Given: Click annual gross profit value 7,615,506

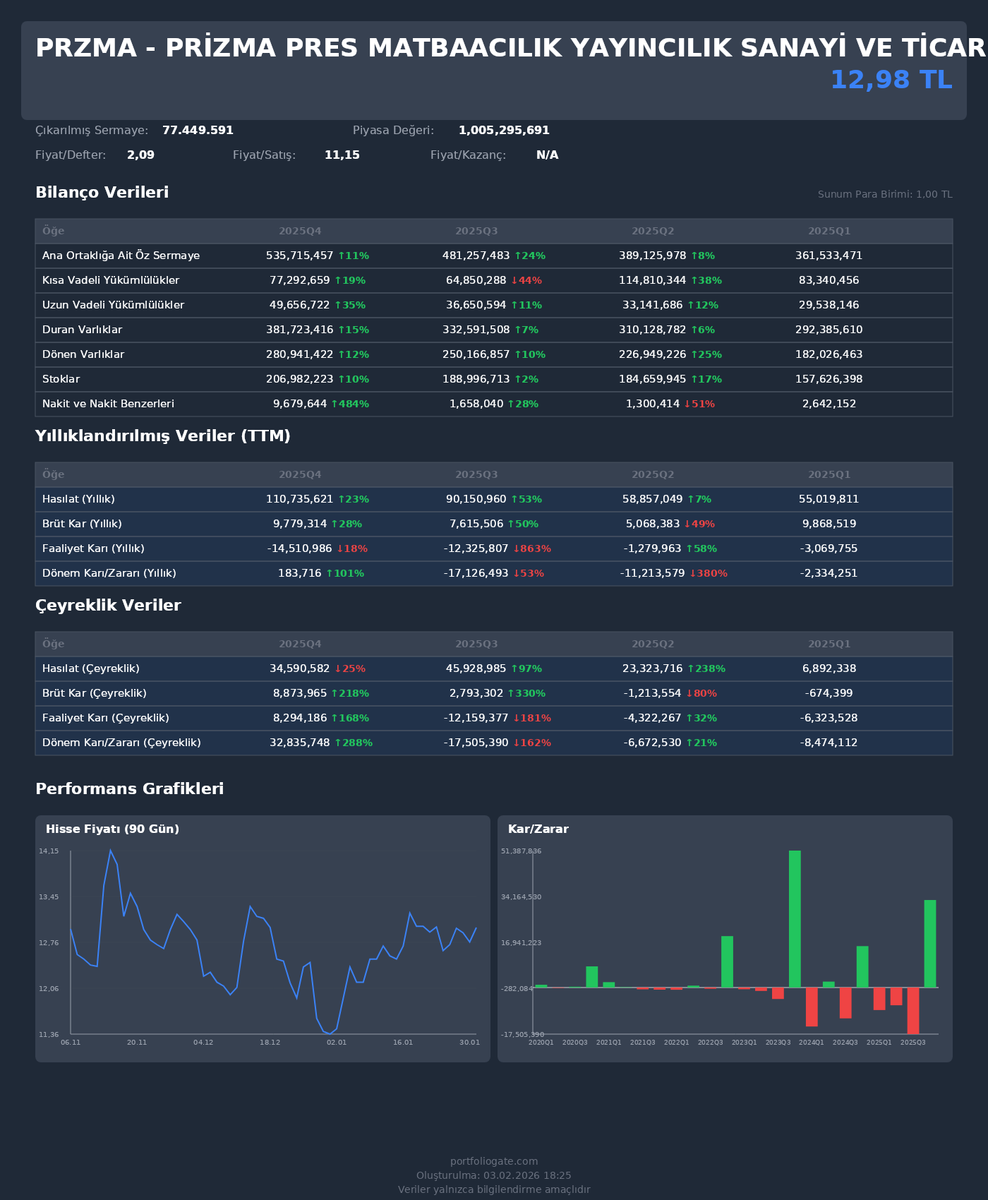Looking at the screenshot, I should pos(476,524).
